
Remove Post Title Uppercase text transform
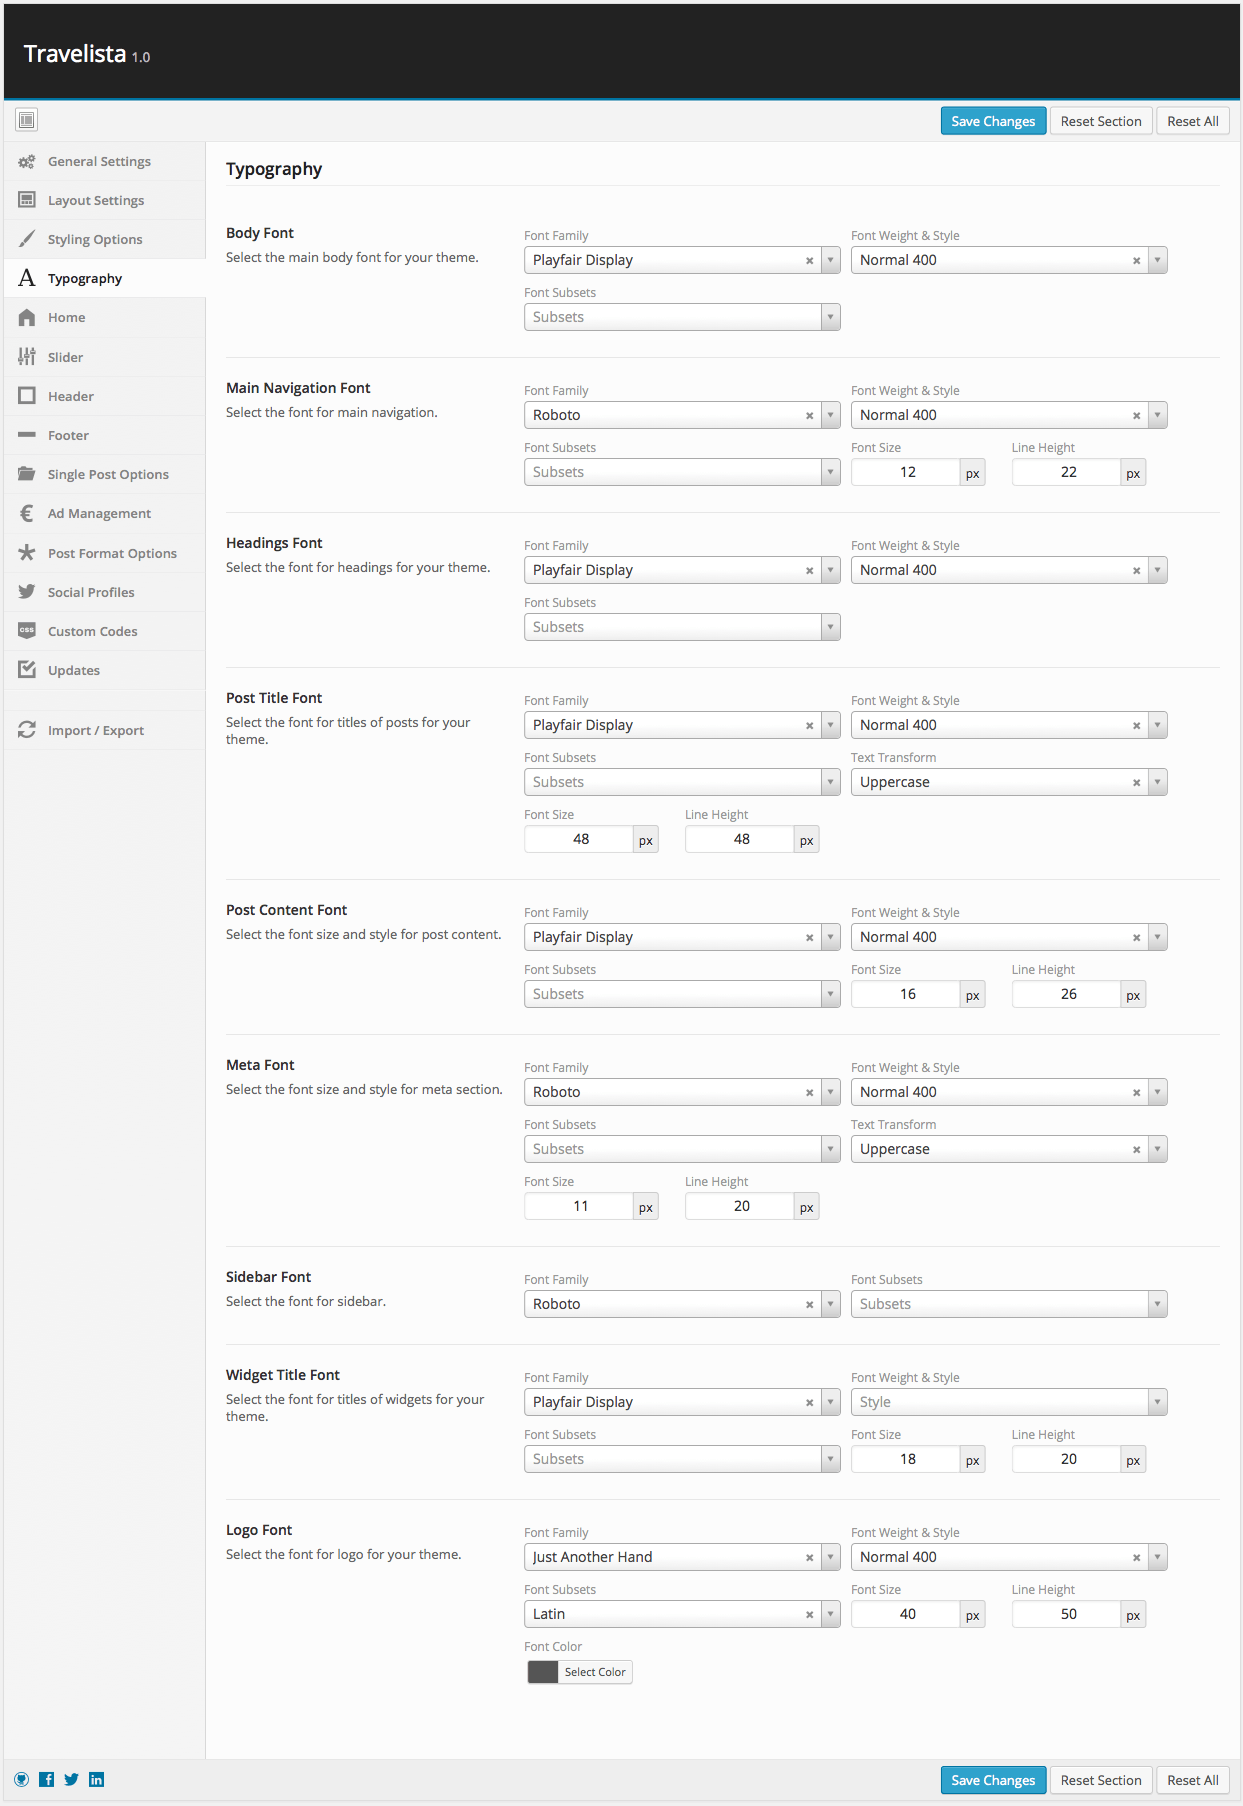1136,783
